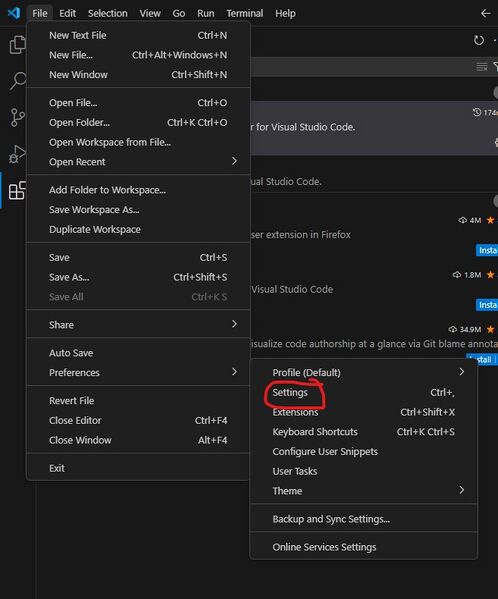
Task: Select Open Workspace from File...
Action: 138,142
